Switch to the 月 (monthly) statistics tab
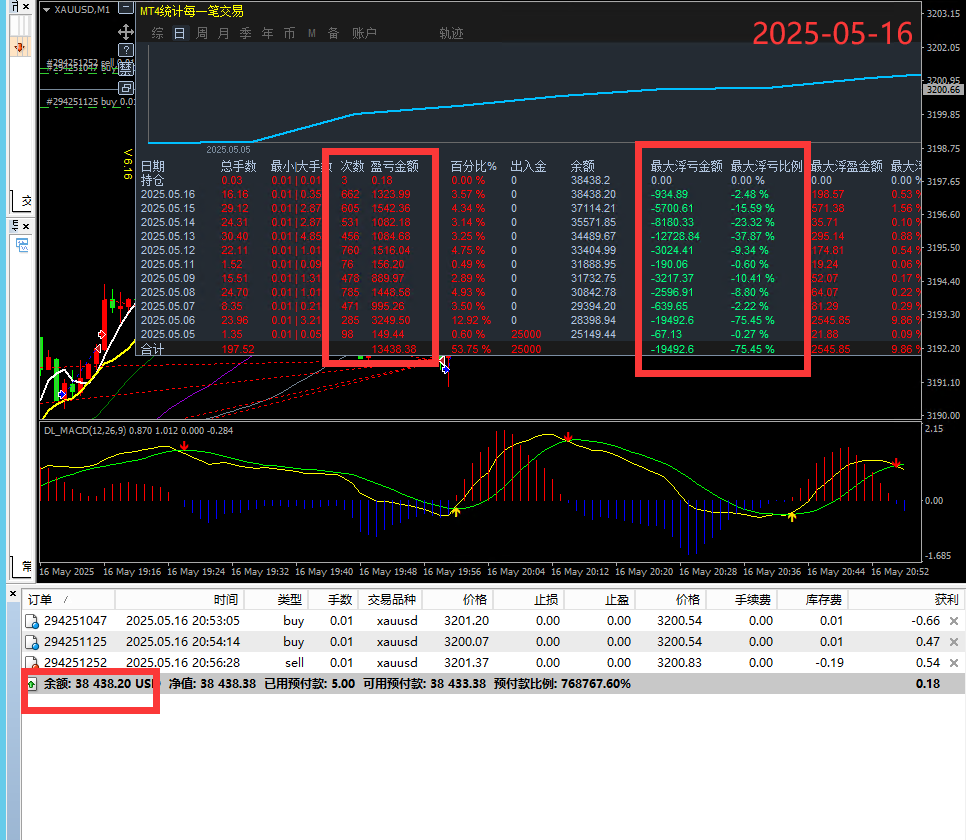Viewport: 966px width, 840px height. pyautogui.click(x=223, y=33)
